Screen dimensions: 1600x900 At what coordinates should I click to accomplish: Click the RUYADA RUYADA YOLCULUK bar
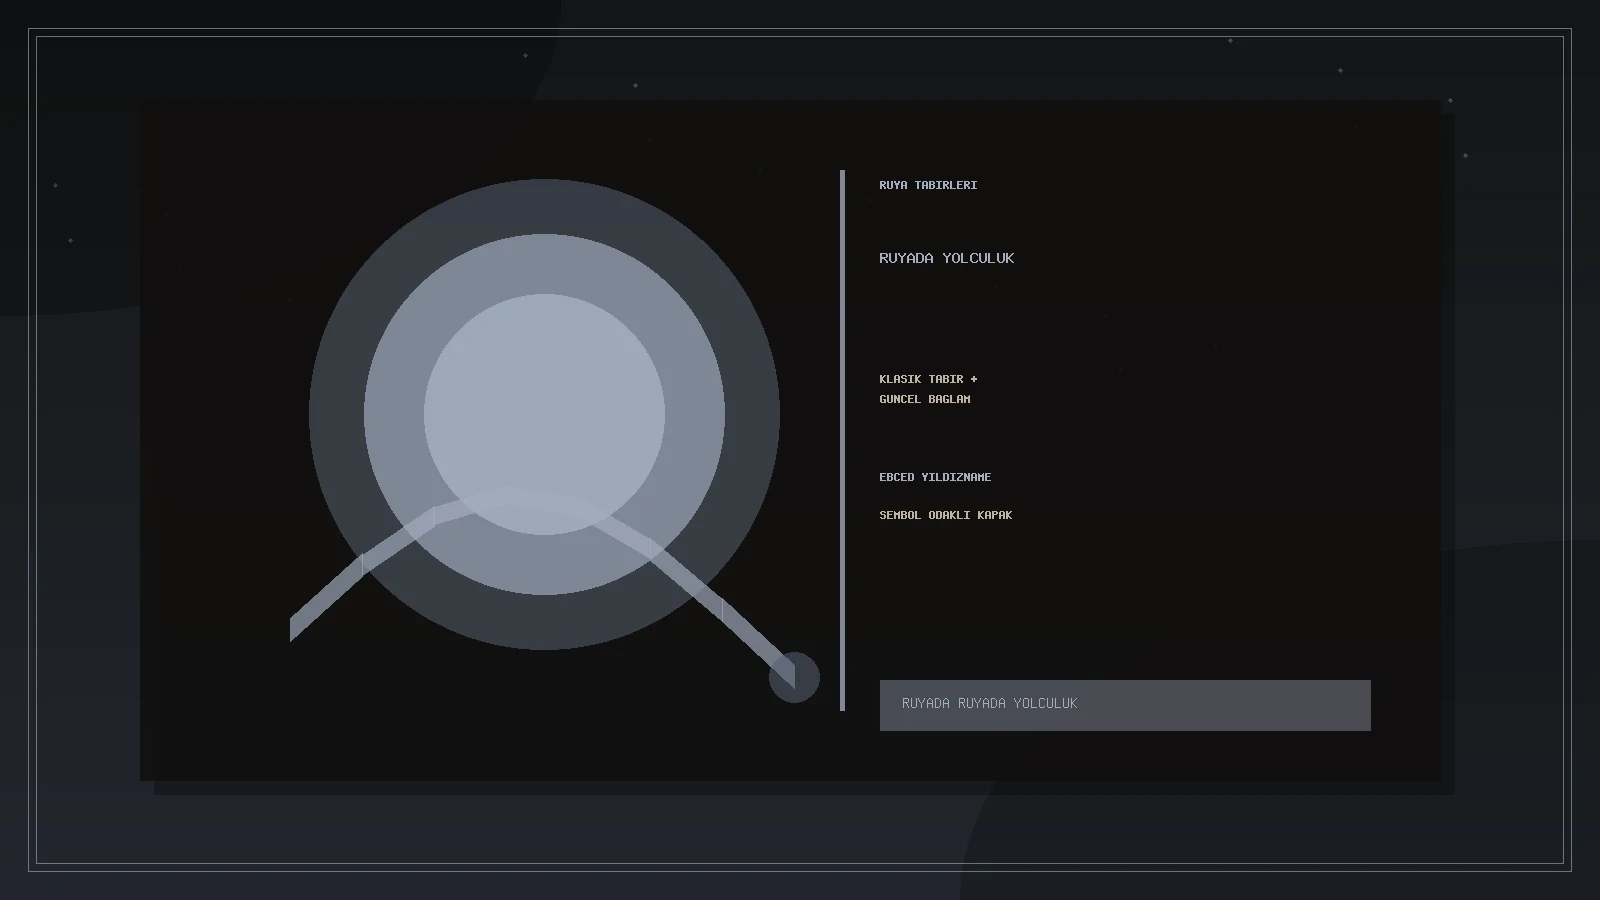[x=1125, y=705]
